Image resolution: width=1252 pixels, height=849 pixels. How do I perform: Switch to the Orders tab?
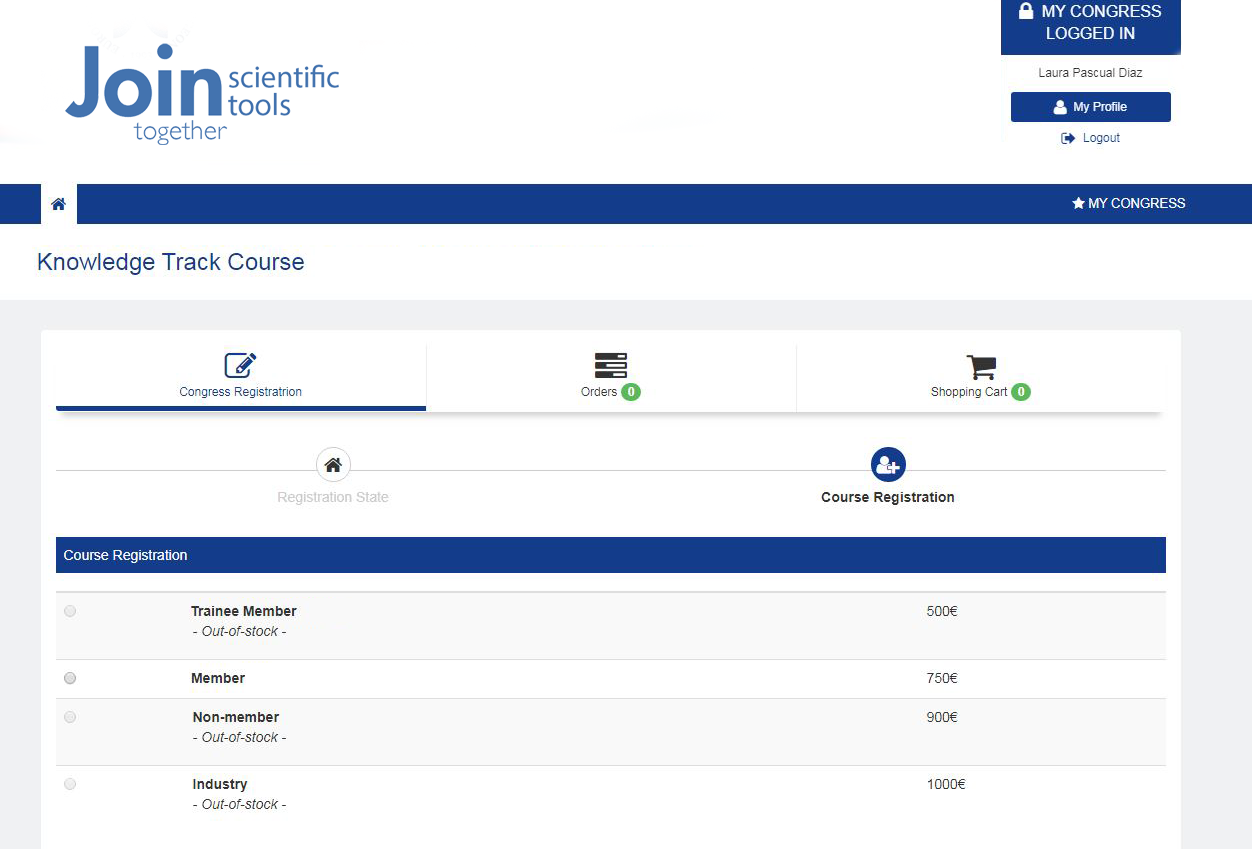click(611, 378)
